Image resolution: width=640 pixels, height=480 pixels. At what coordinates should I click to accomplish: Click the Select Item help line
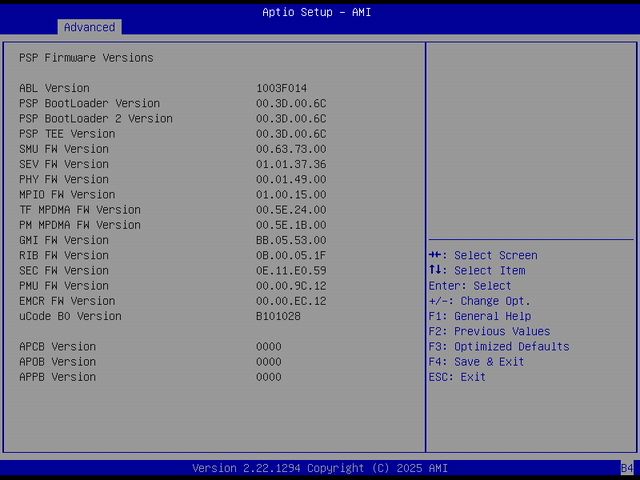477,271
